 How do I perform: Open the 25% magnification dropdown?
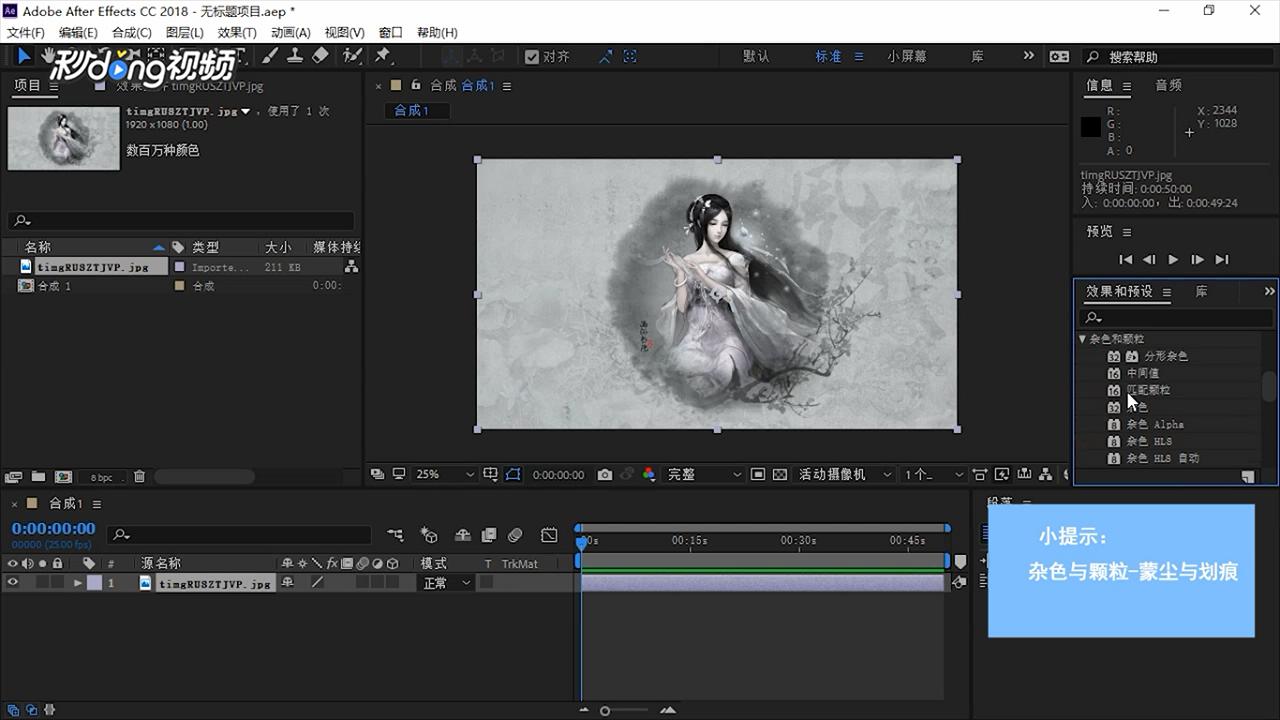tap(444, 475)
